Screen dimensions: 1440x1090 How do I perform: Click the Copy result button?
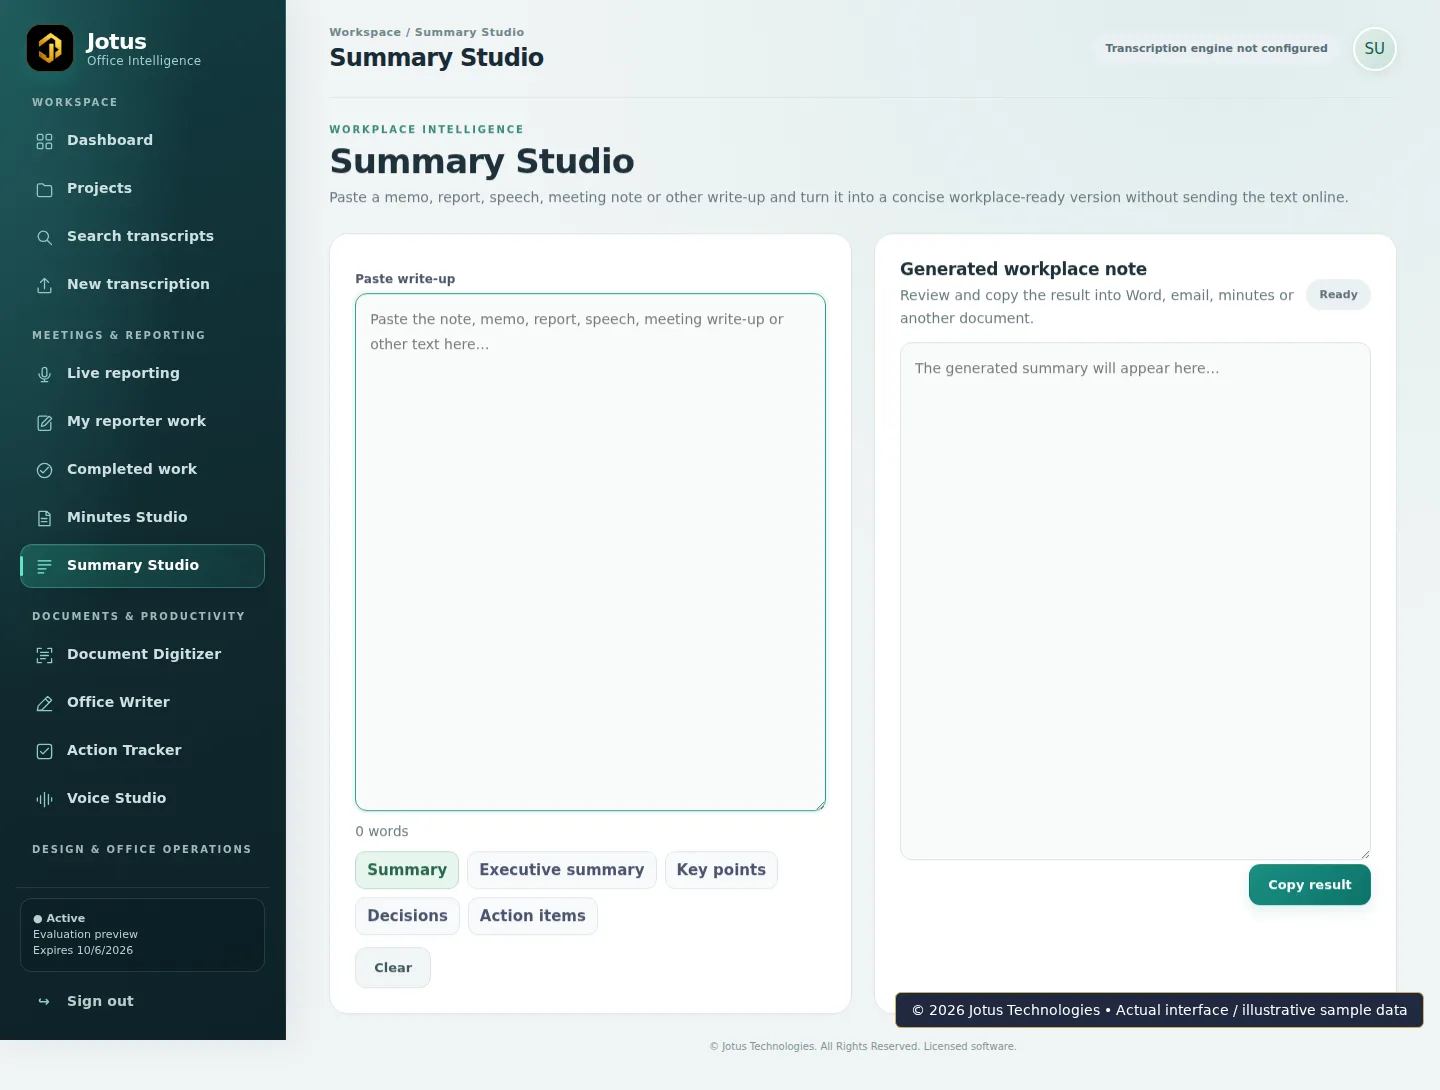tap(1309, 885)
